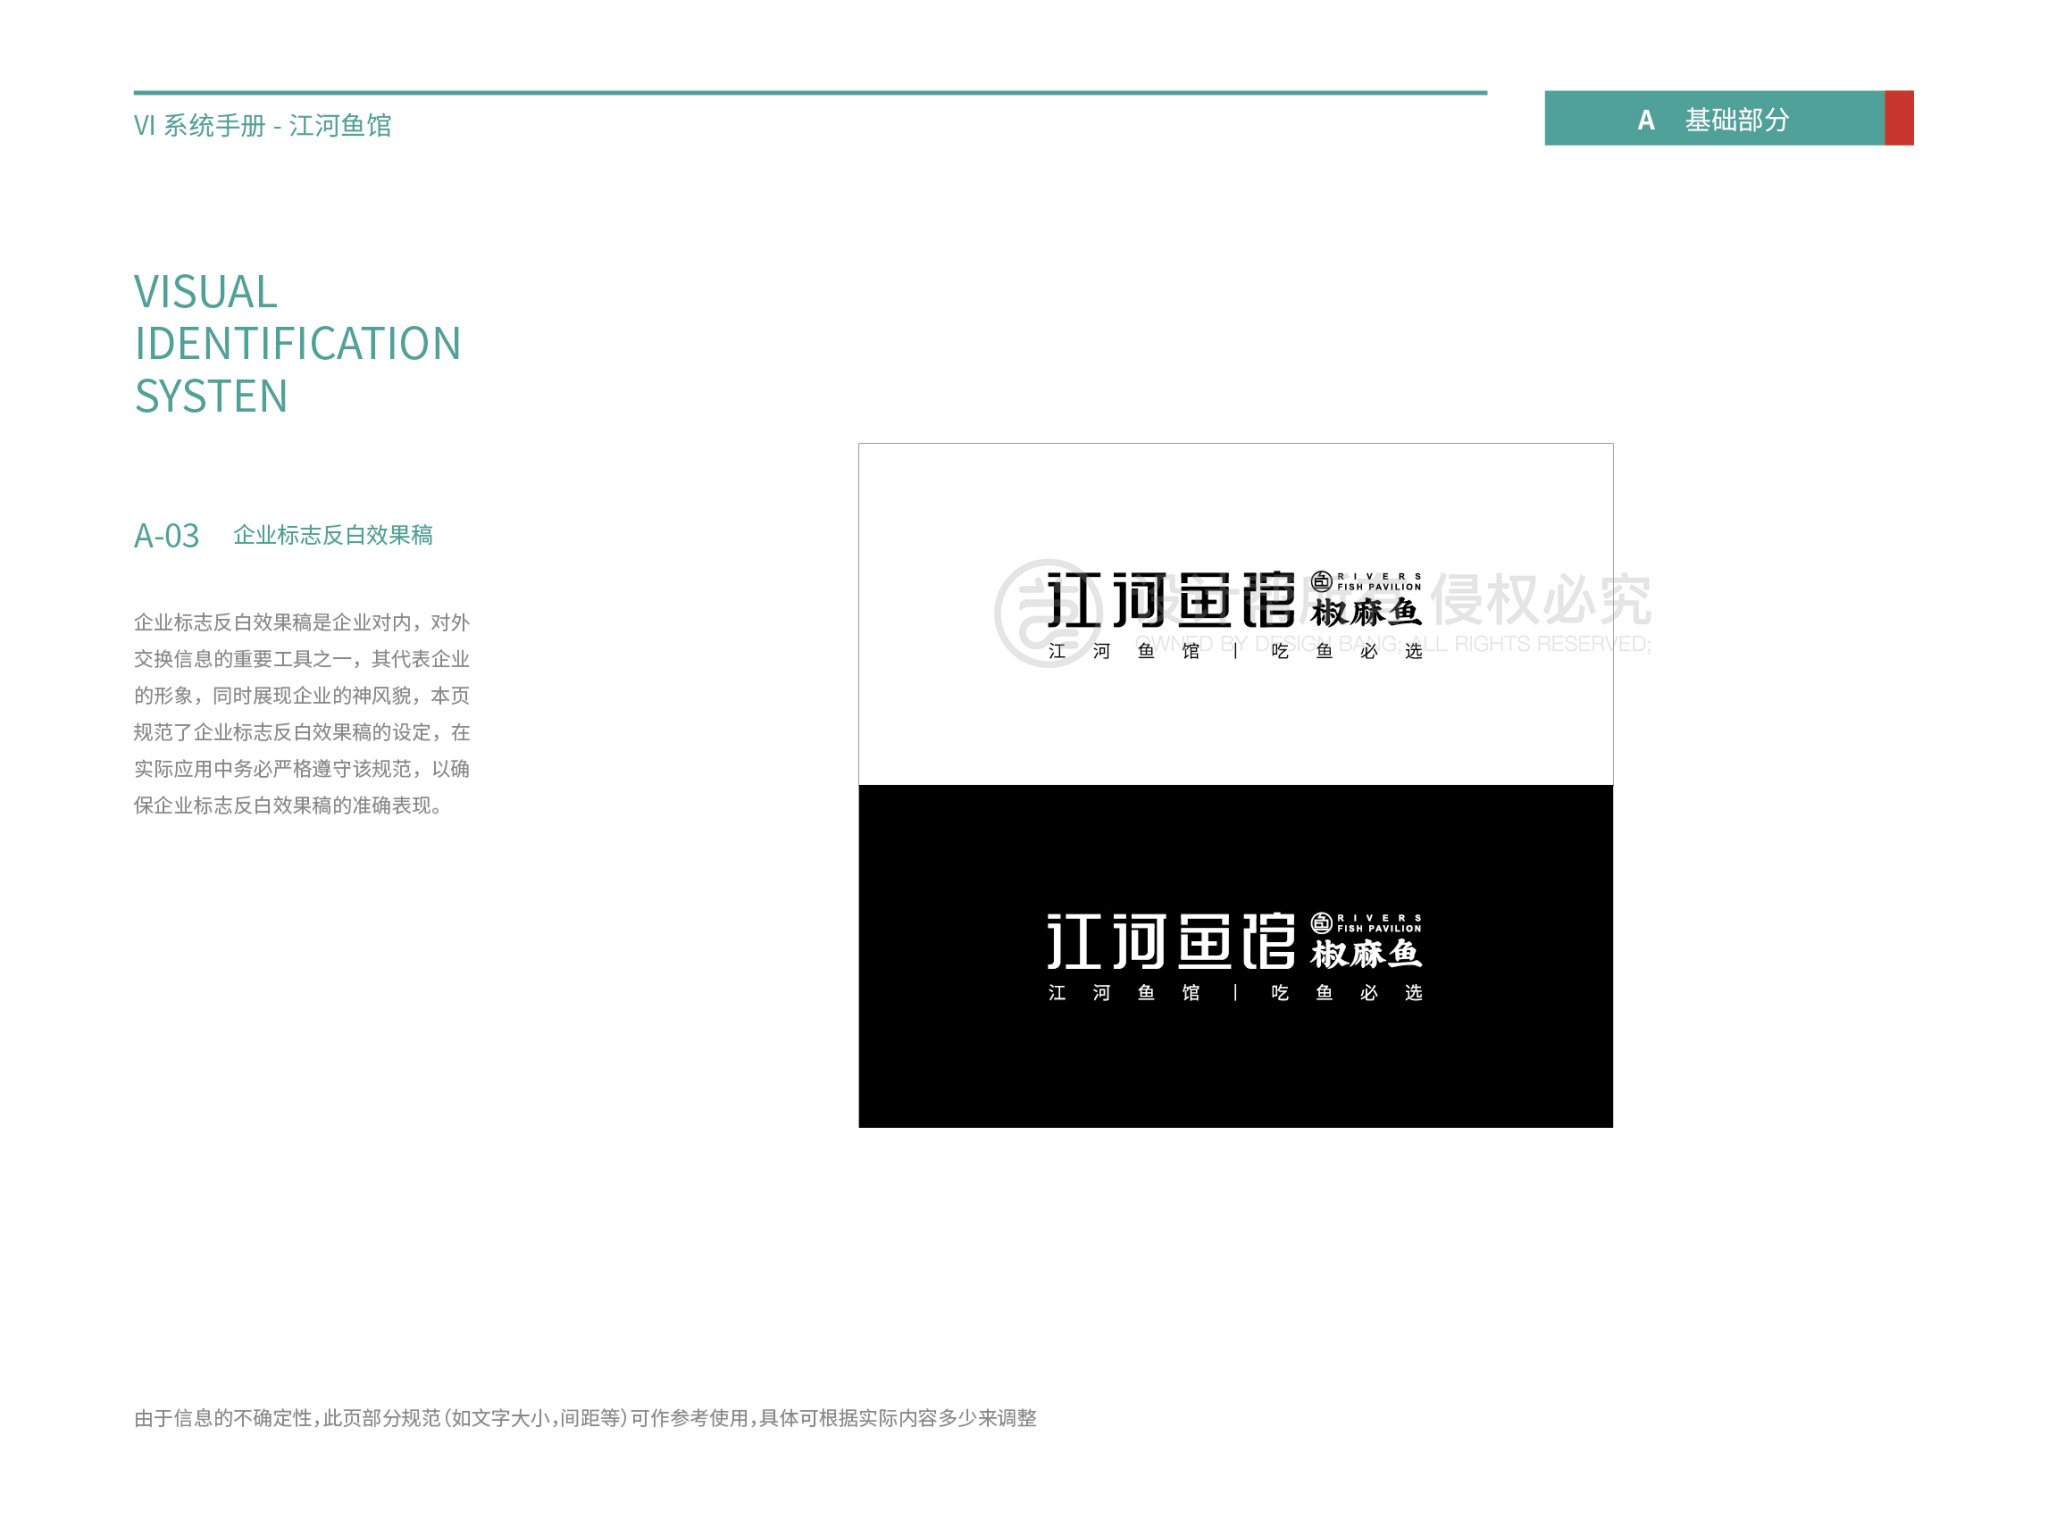Click the black logo on white panel
2048x1519 pixels.
1235,615
